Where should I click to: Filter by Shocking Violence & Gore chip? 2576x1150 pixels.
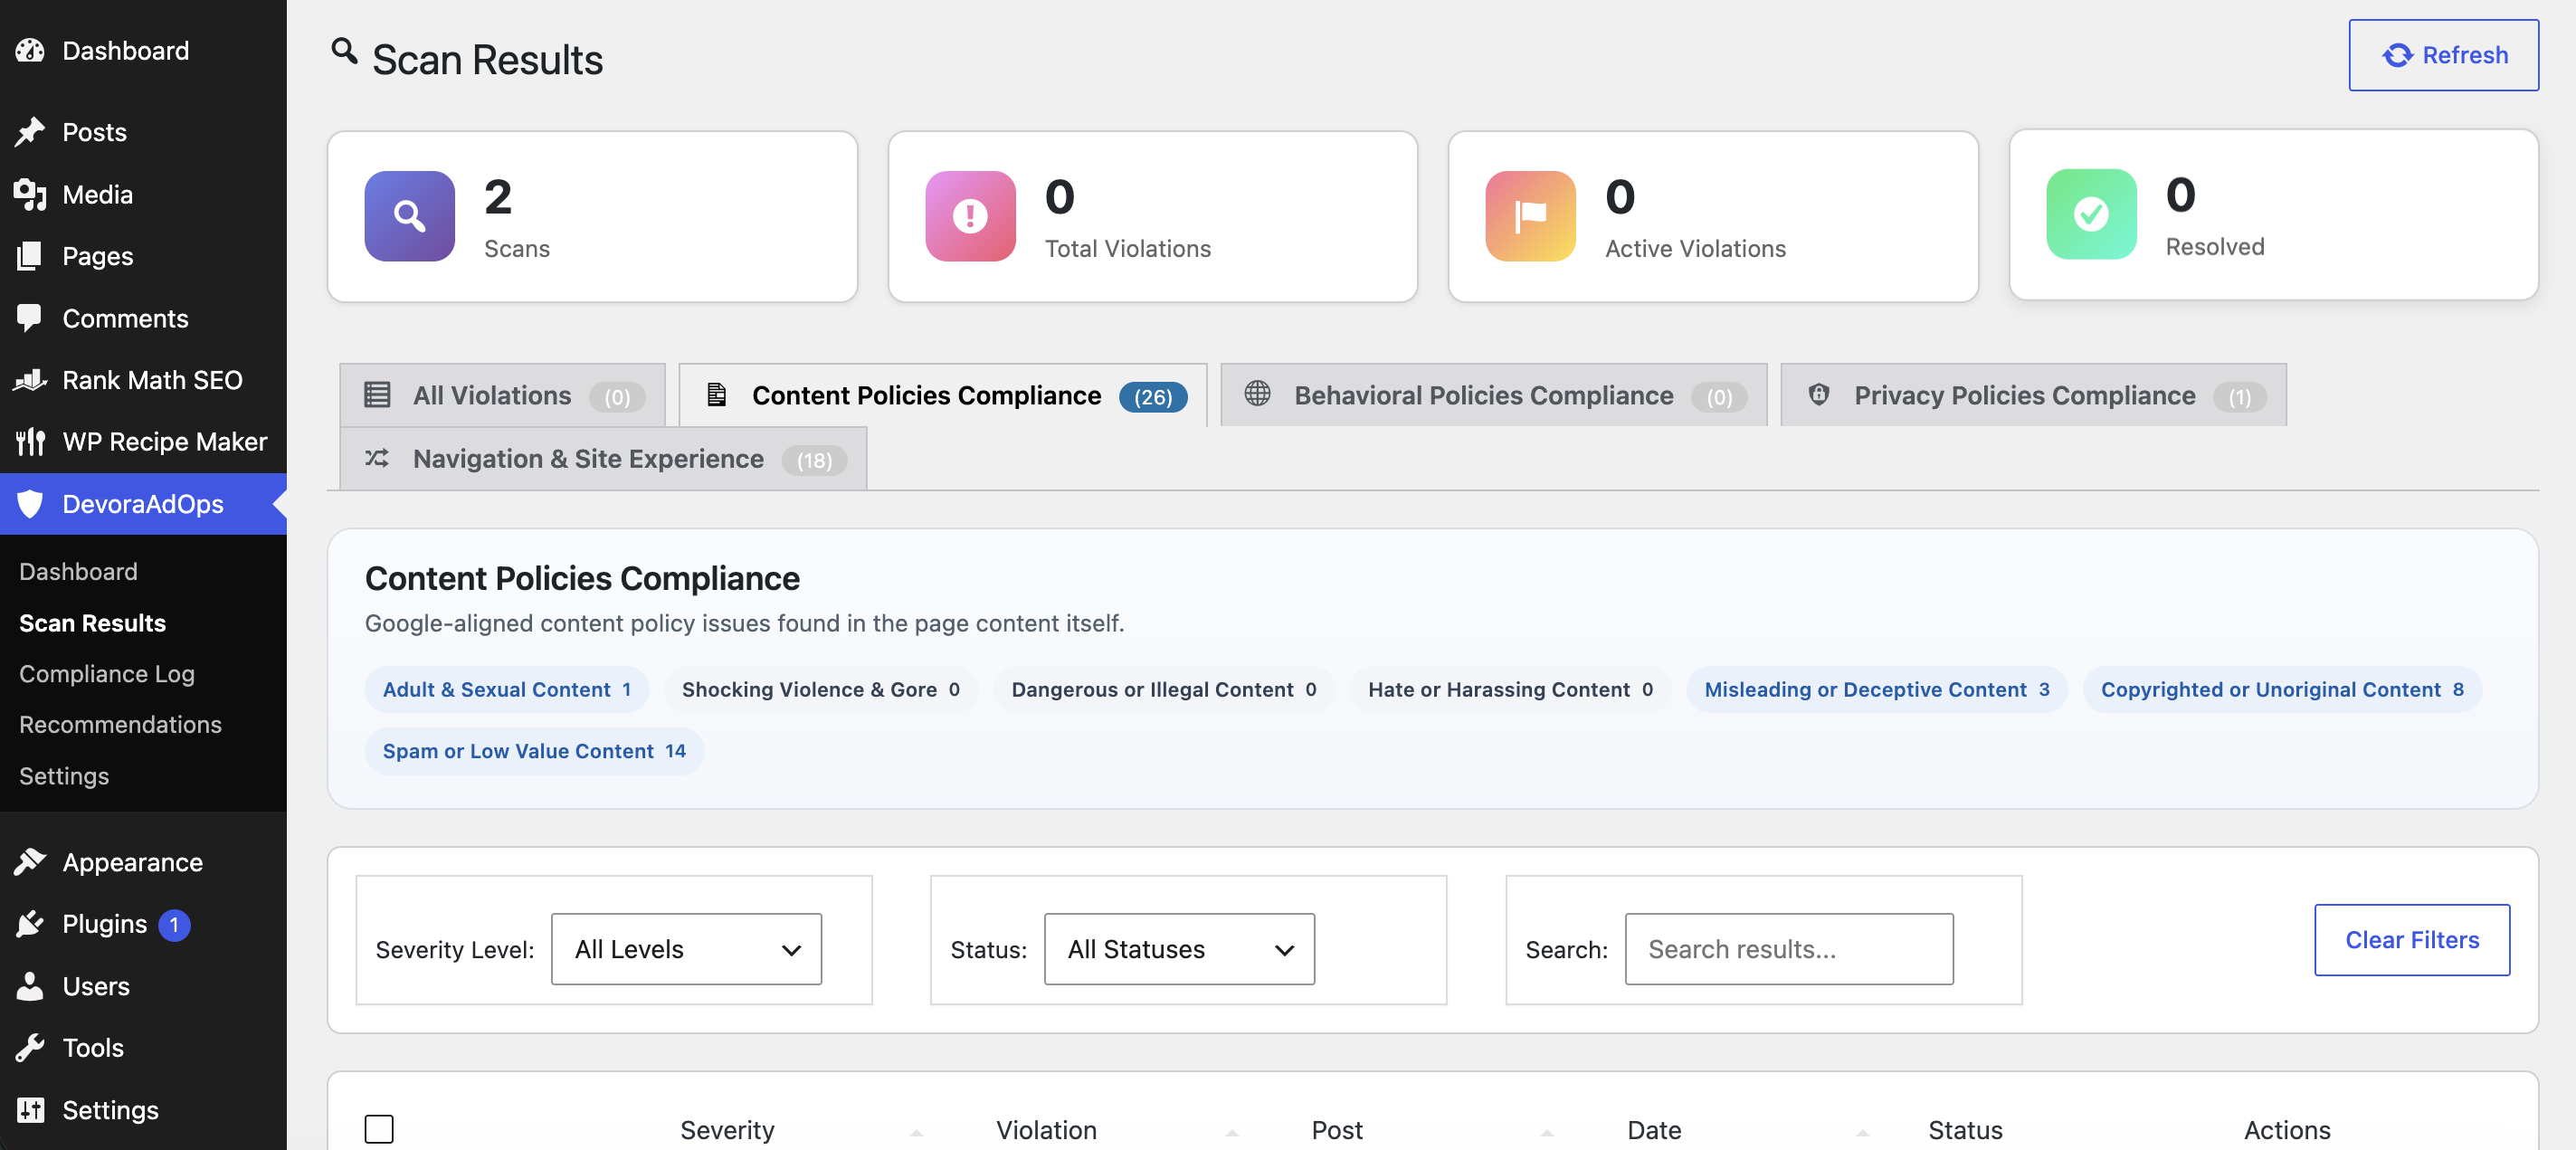[820, 689]
